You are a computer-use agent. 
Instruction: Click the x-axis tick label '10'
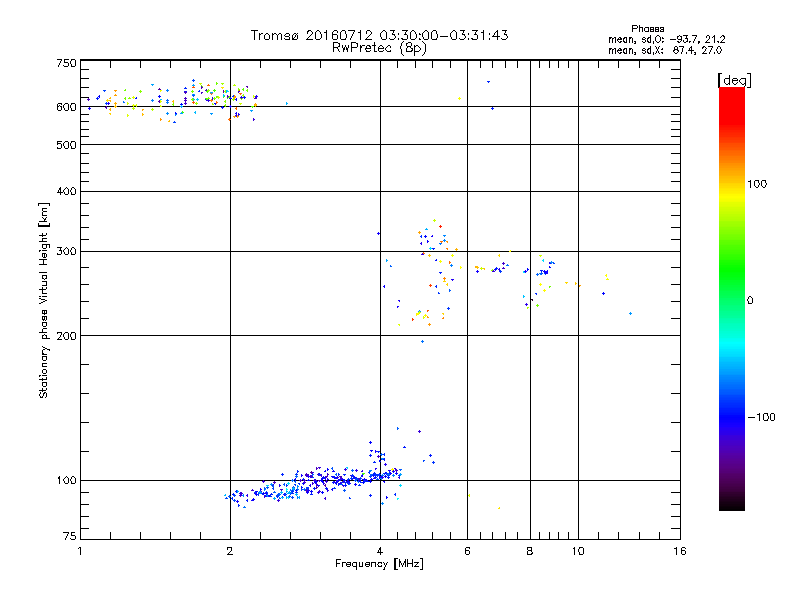[578, 551]
